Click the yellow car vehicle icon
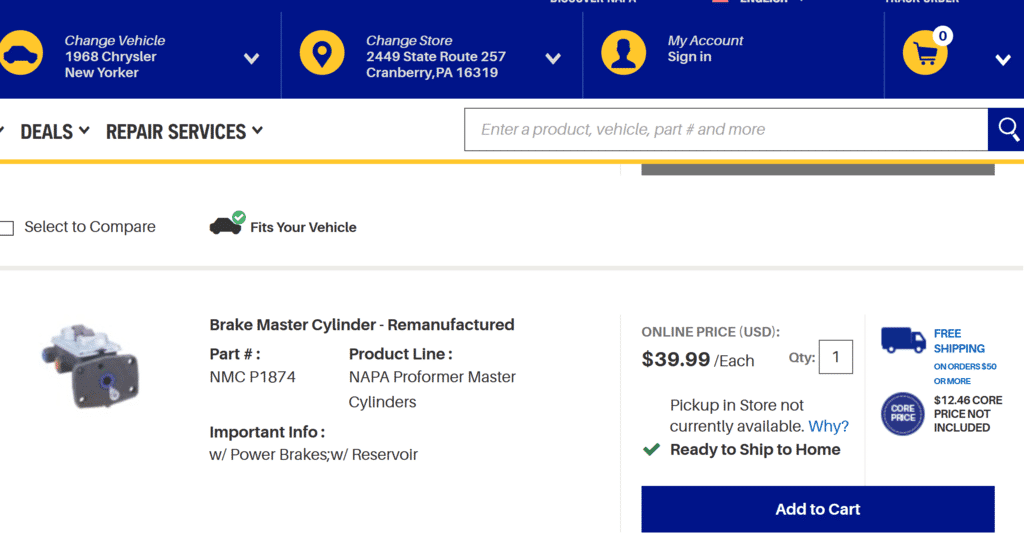Viewport: 1024px width, 559px height. point(20,55)
